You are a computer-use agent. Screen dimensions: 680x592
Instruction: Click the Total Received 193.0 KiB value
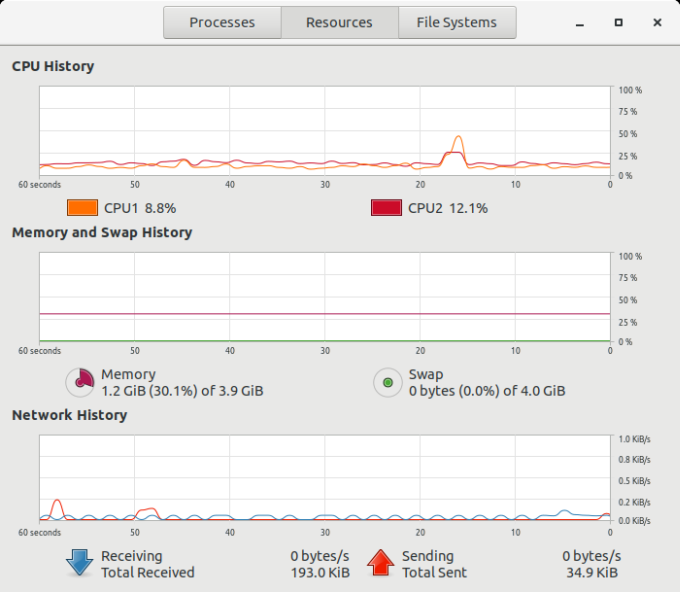[x=320, y=572]
